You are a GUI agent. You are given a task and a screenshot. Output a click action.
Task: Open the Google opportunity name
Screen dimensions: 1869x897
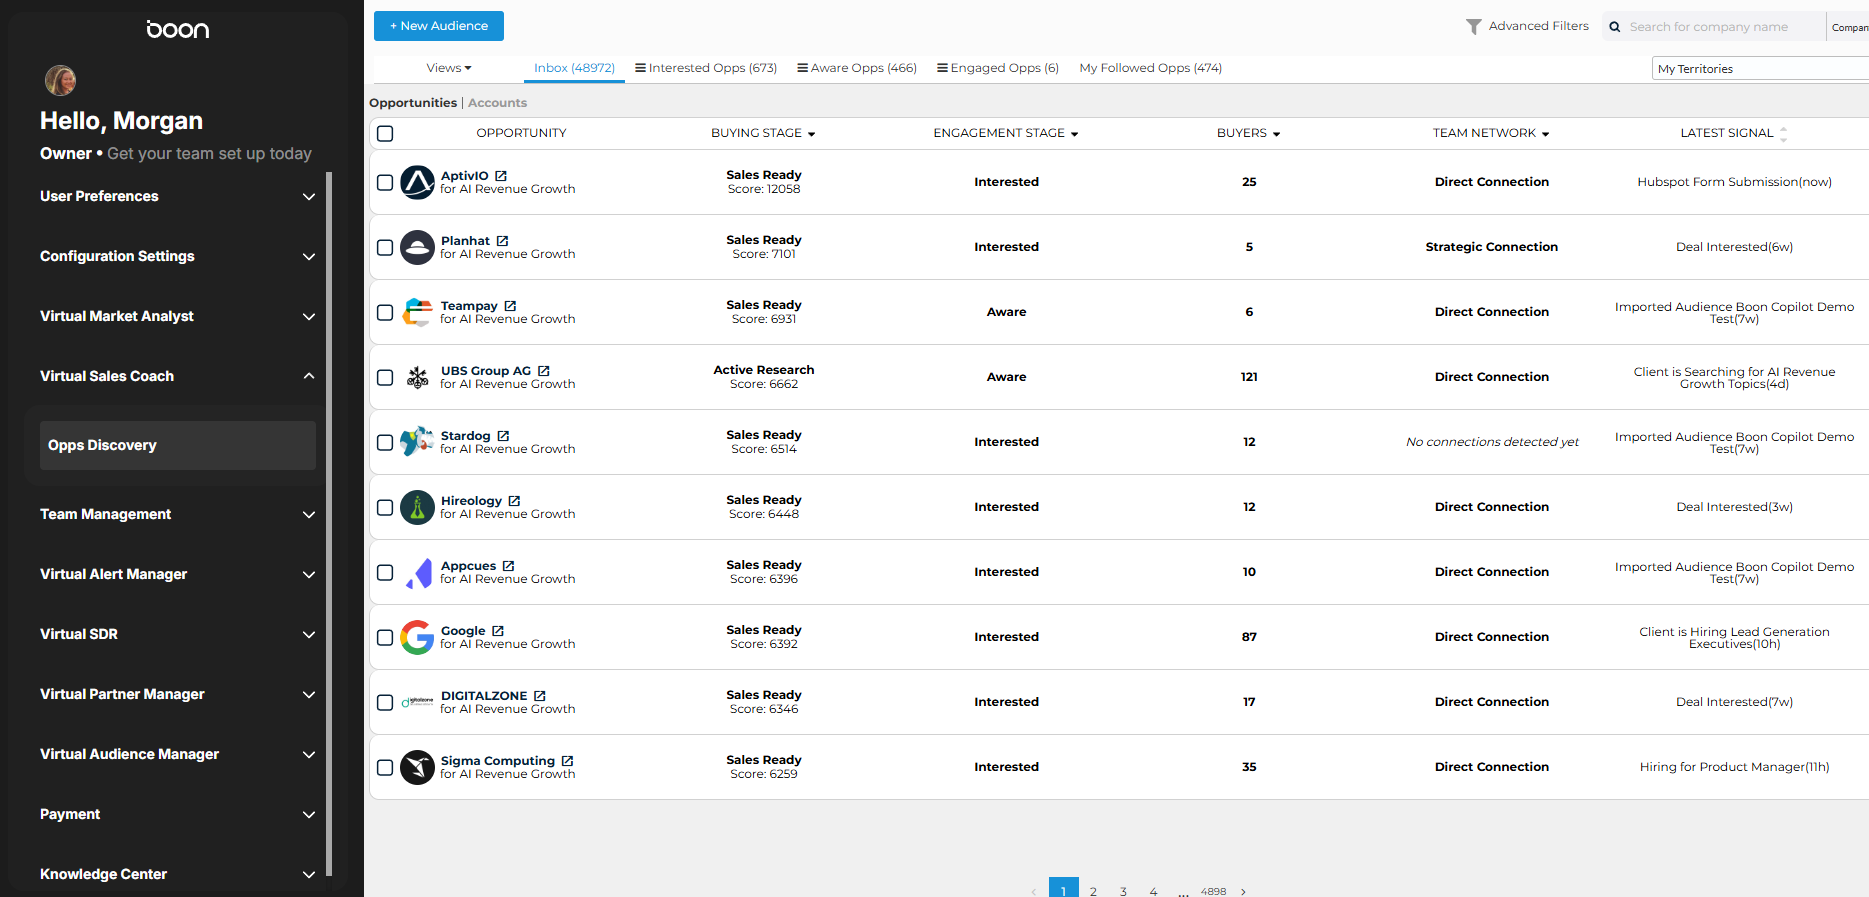[x=463, y=631]
